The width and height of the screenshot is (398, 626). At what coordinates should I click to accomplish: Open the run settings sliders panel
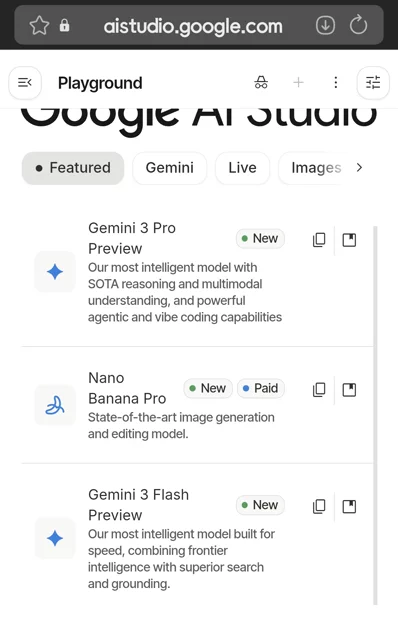point(373,83)
